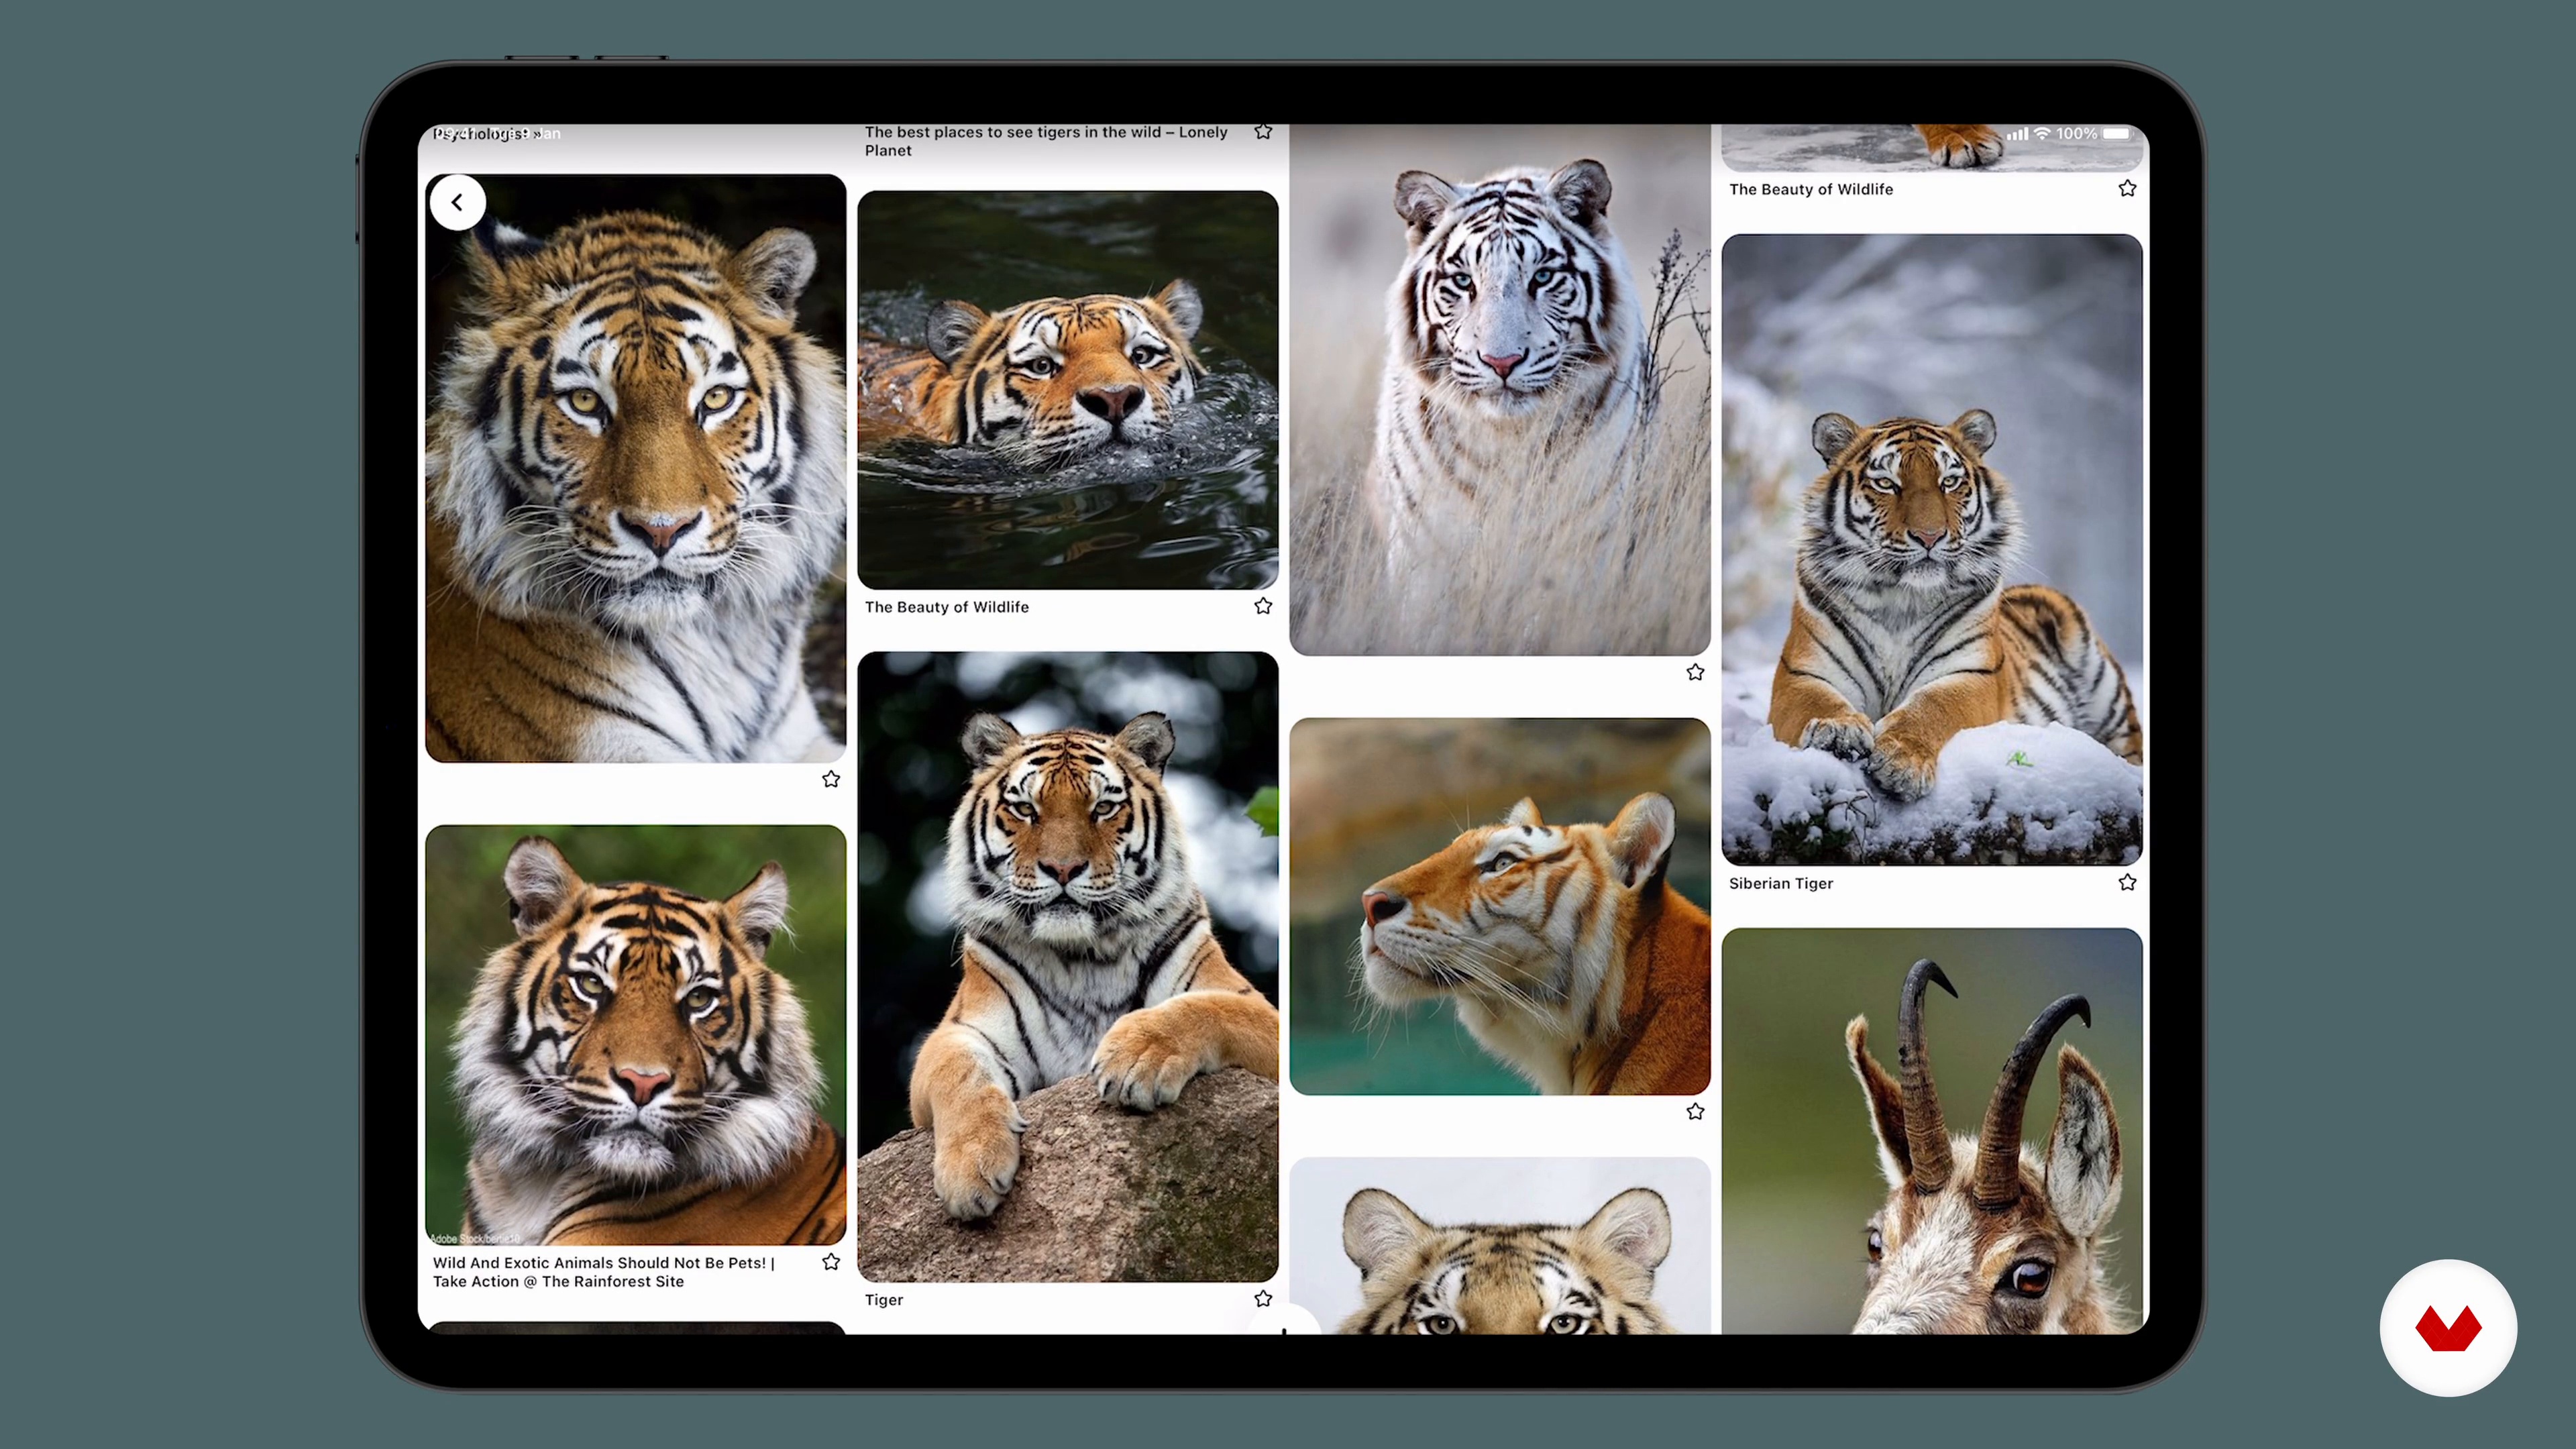Image resolution: width=2576 pixels, height=1449 pixels.
Task: Open the tiger side-profile looking upward photo
Action: (1499, 906)
